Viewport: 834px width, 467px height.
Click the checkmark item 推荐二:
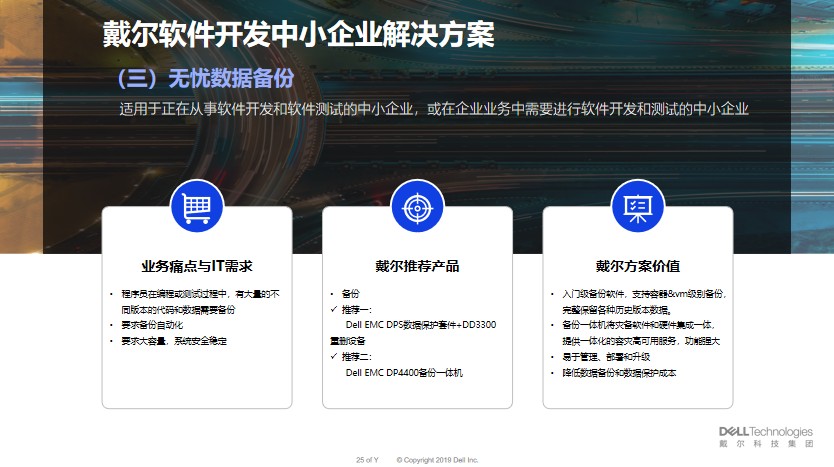[357, 356]
